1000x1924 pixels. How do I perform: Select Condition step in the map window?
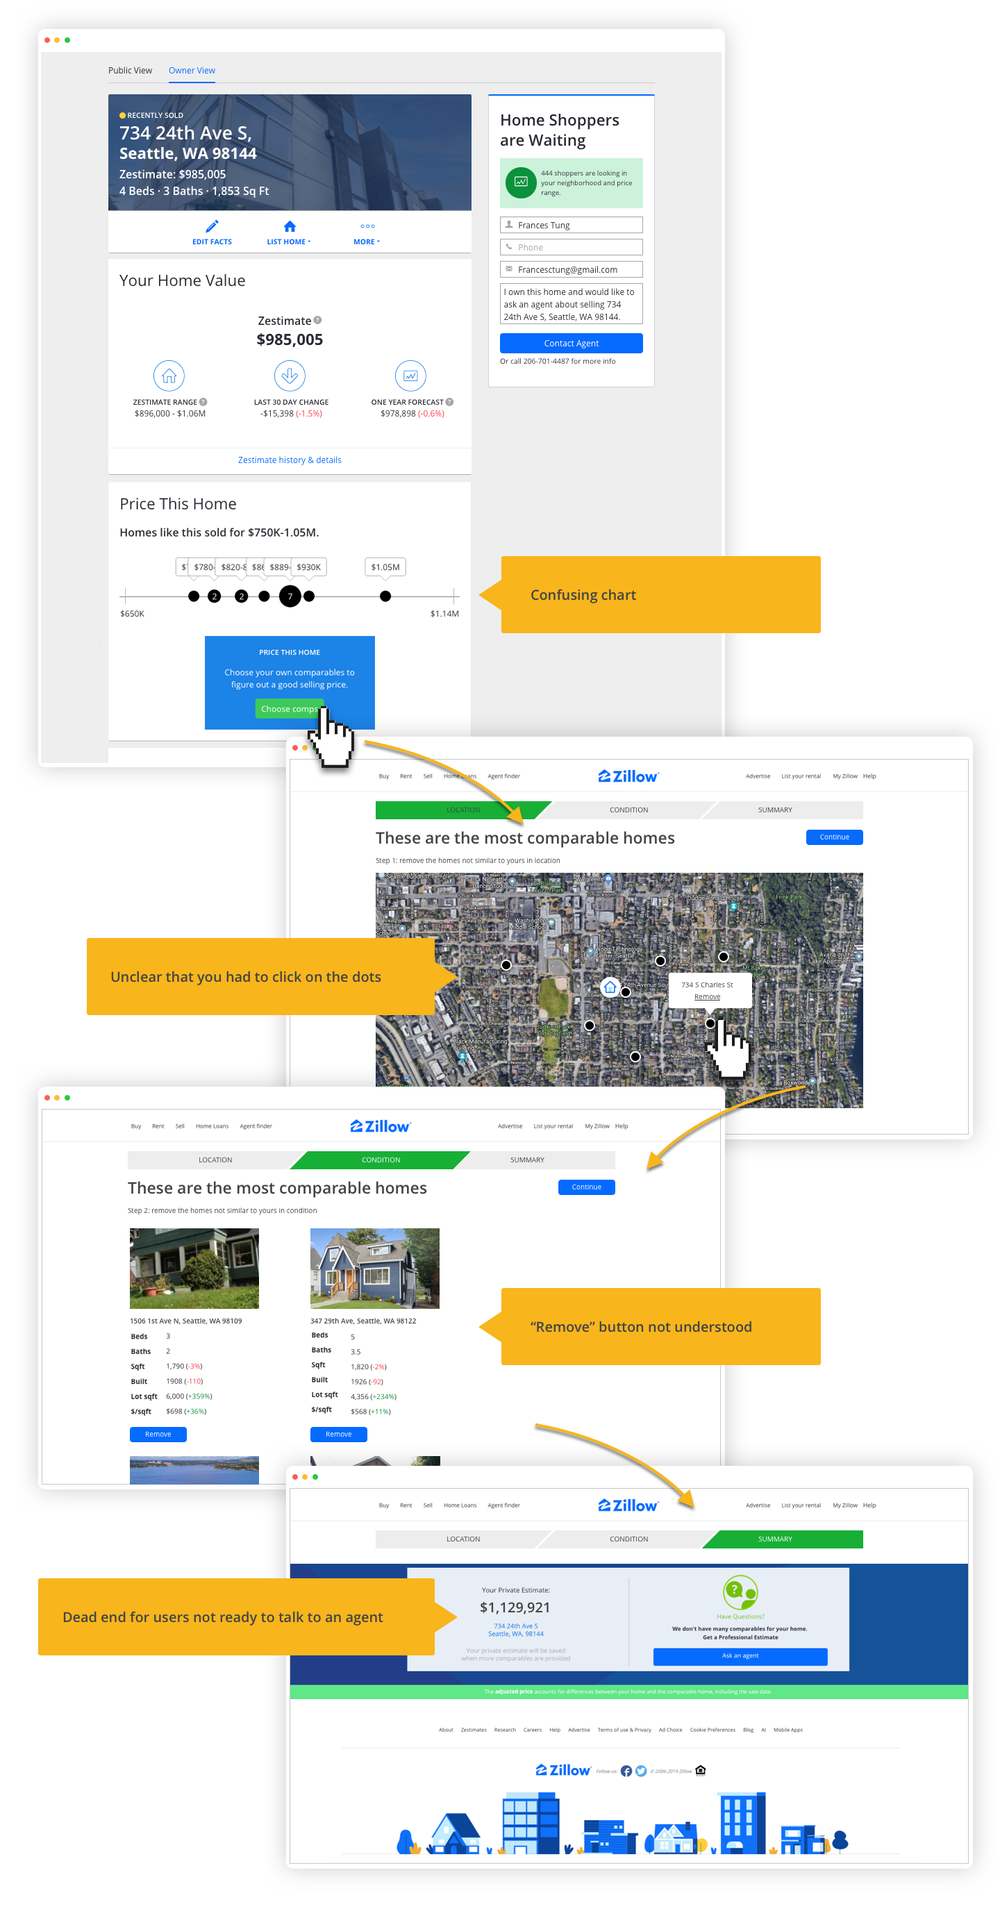pos(629,810)
